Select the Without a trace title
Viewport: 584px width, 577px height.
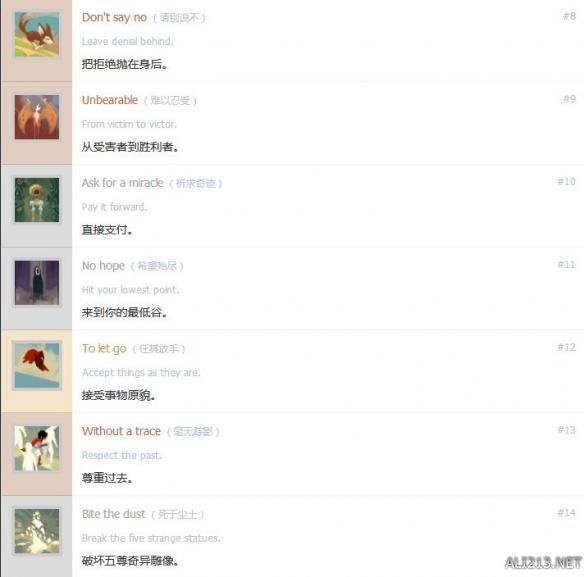click(121, 431)
